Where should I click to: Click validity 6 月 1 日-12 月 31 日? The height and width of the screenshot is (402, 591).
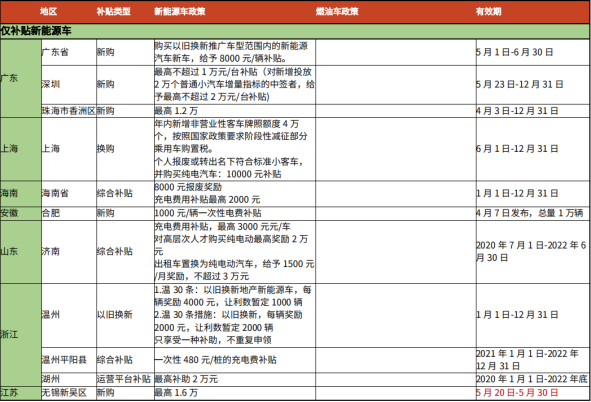(533, 148)
